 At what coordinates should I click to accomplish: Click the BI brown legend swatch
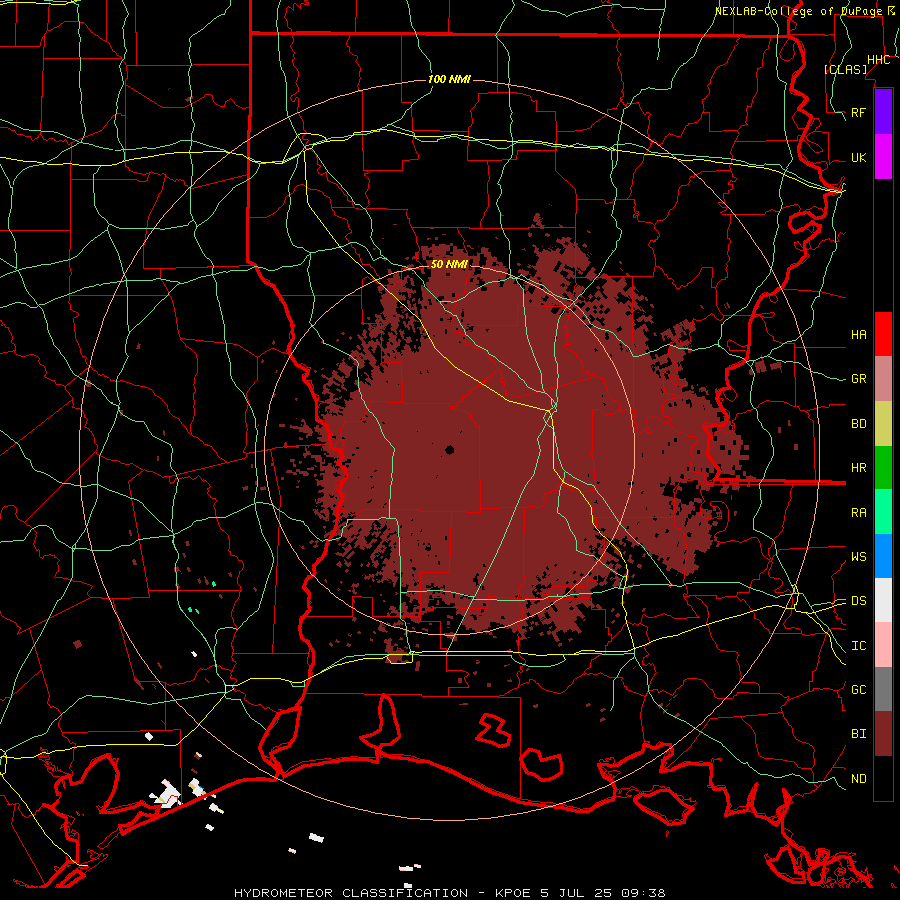click(x=883, y=734)
